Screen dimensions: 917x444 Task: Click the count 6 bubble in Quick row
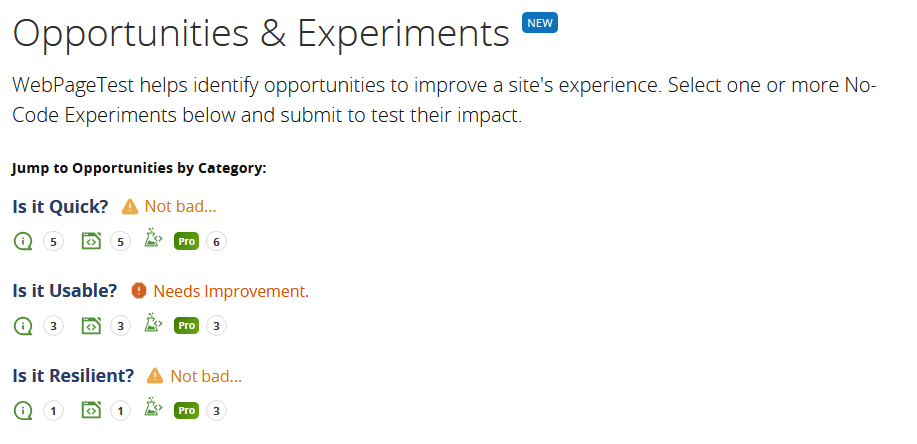[216, 242]
